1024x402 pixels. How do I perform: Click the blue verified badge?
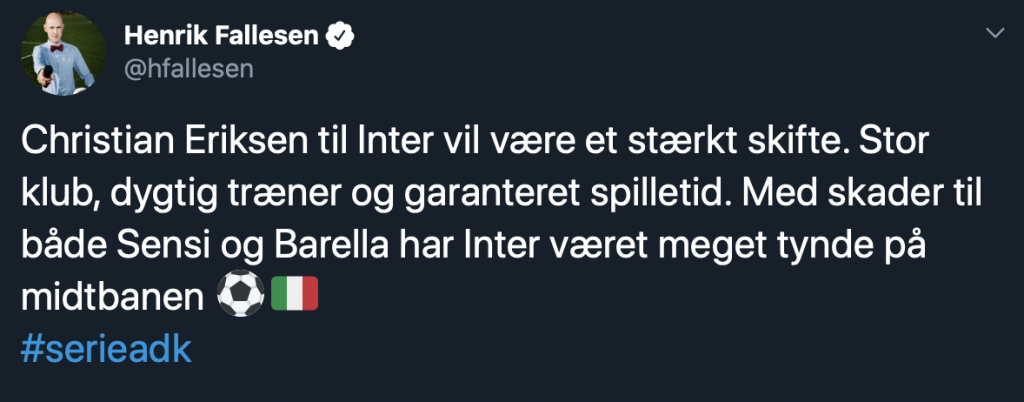click(340, 37)
